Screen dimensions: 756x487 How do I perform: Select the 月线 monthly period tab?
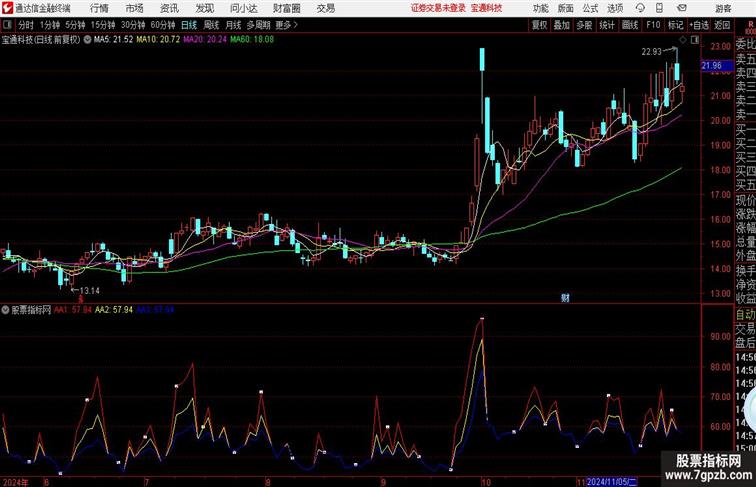click(233, 25)
